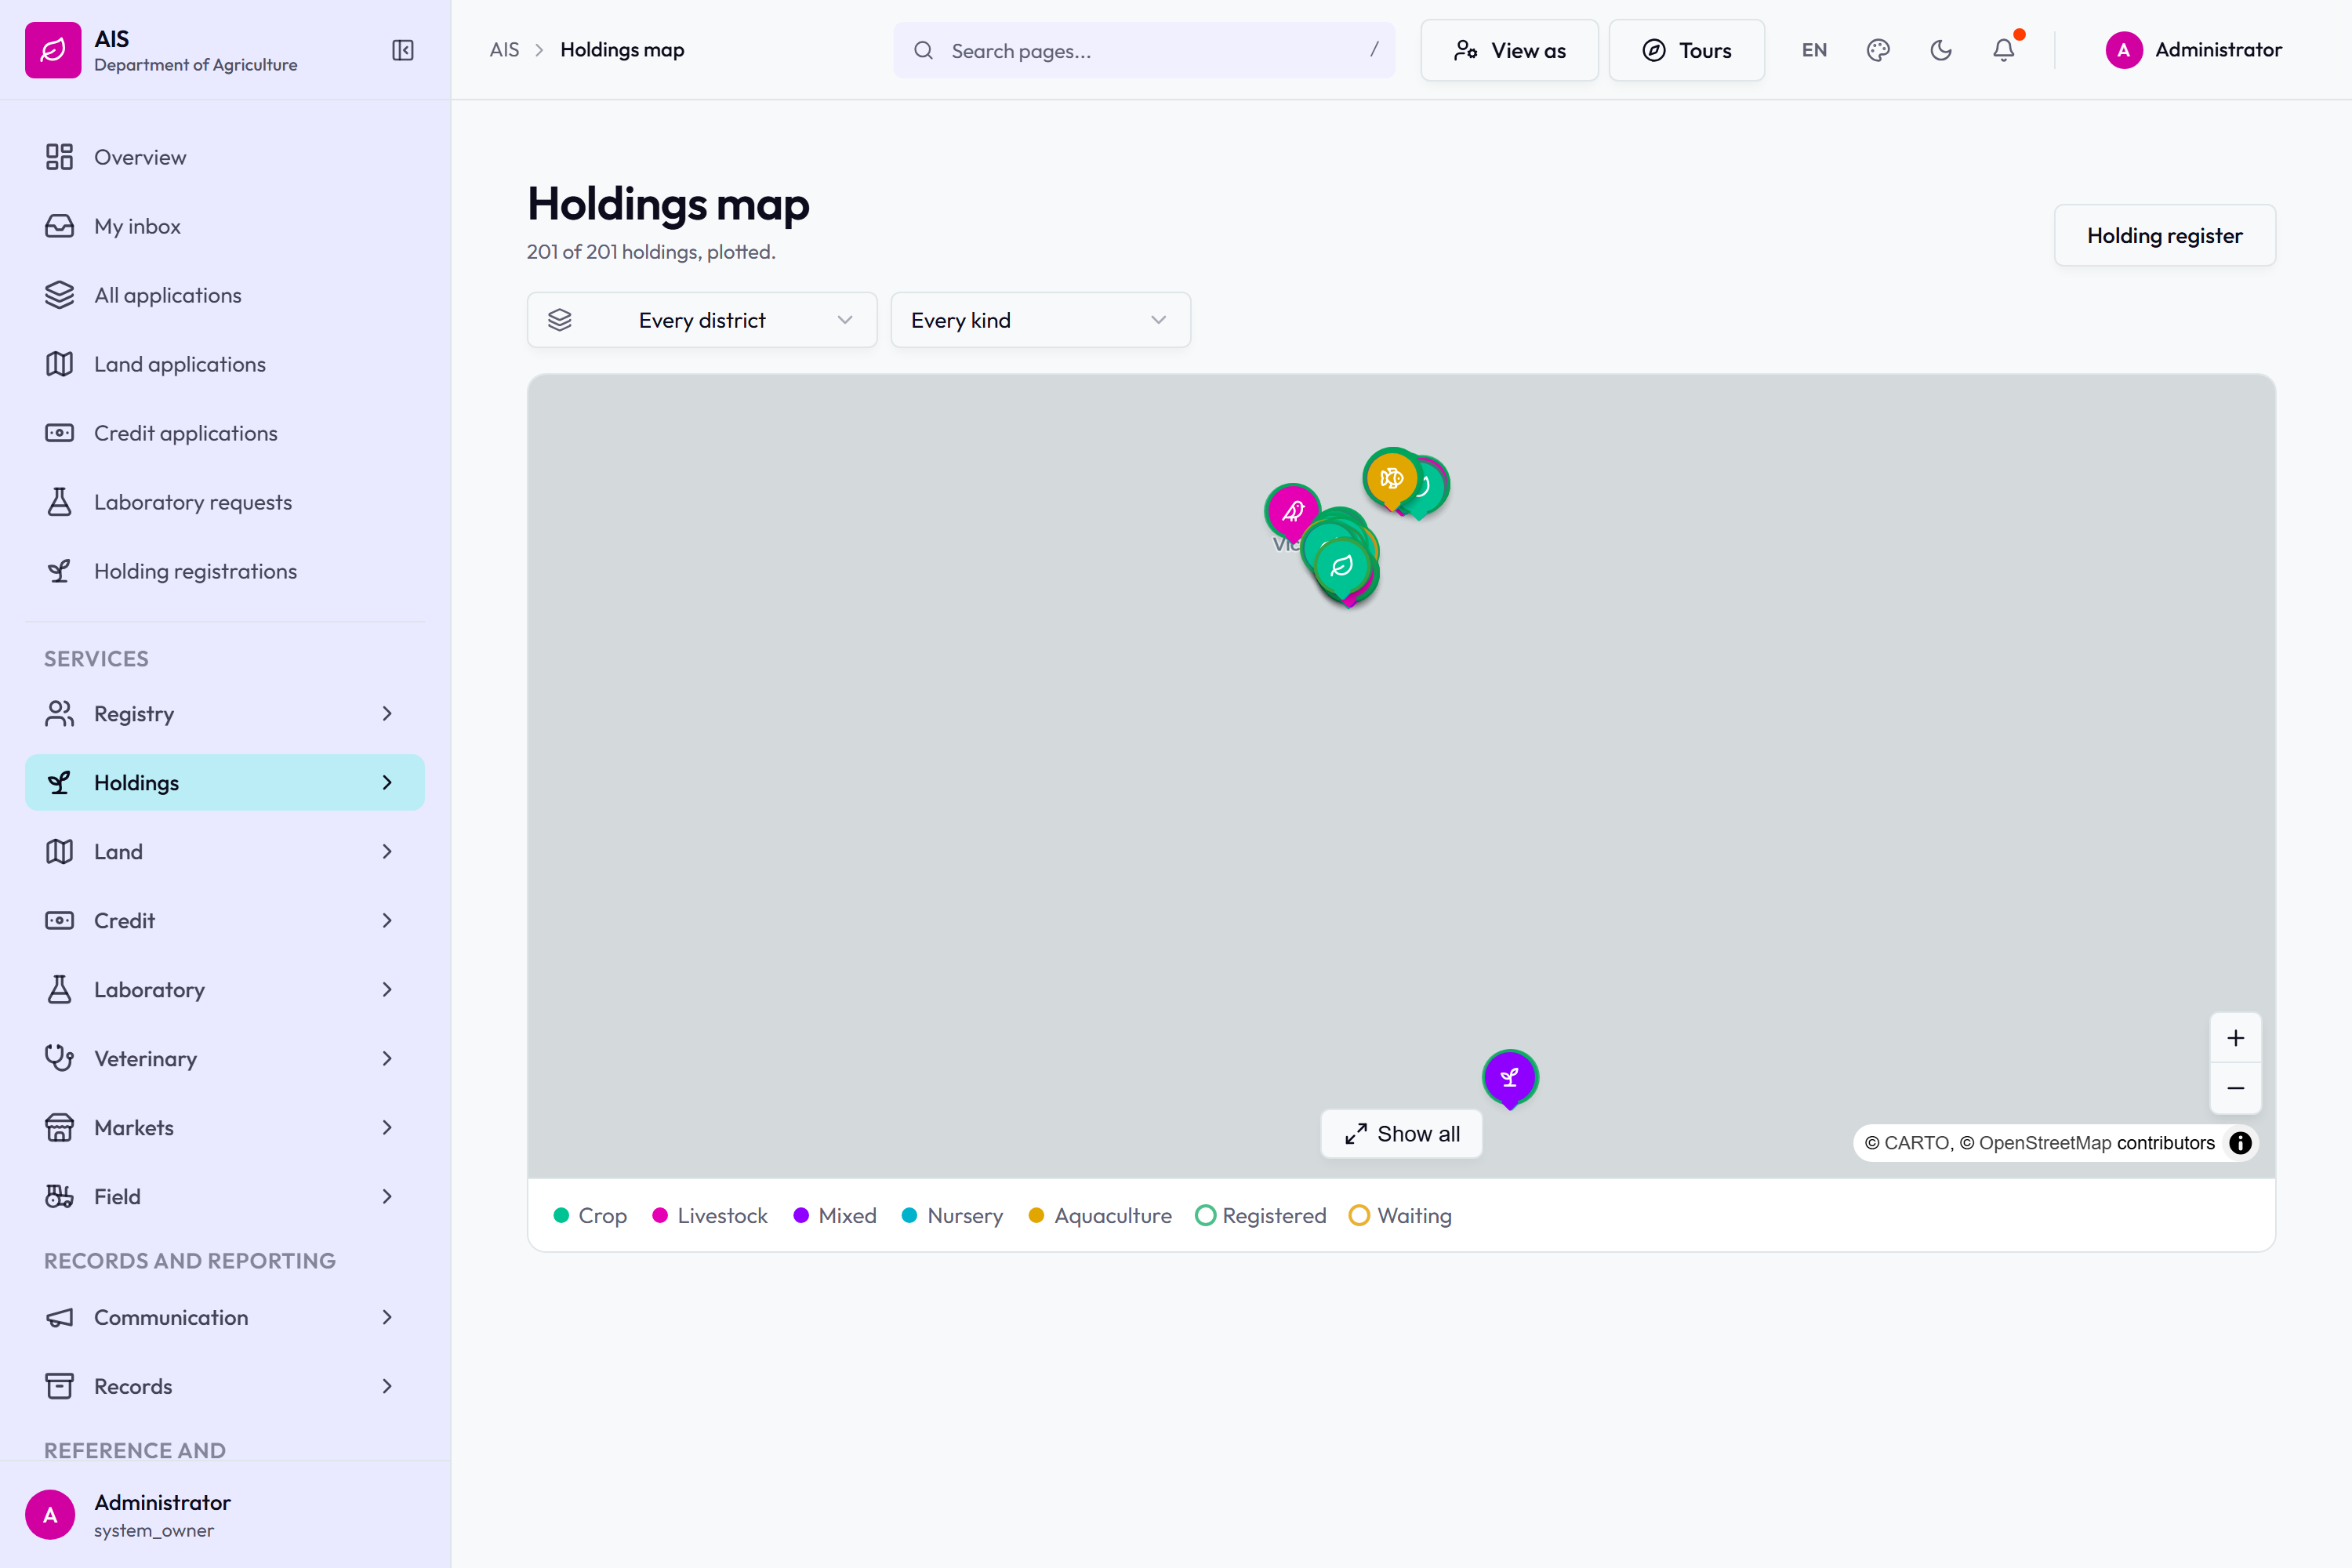Expand the Land section

(x=225, y=851)
